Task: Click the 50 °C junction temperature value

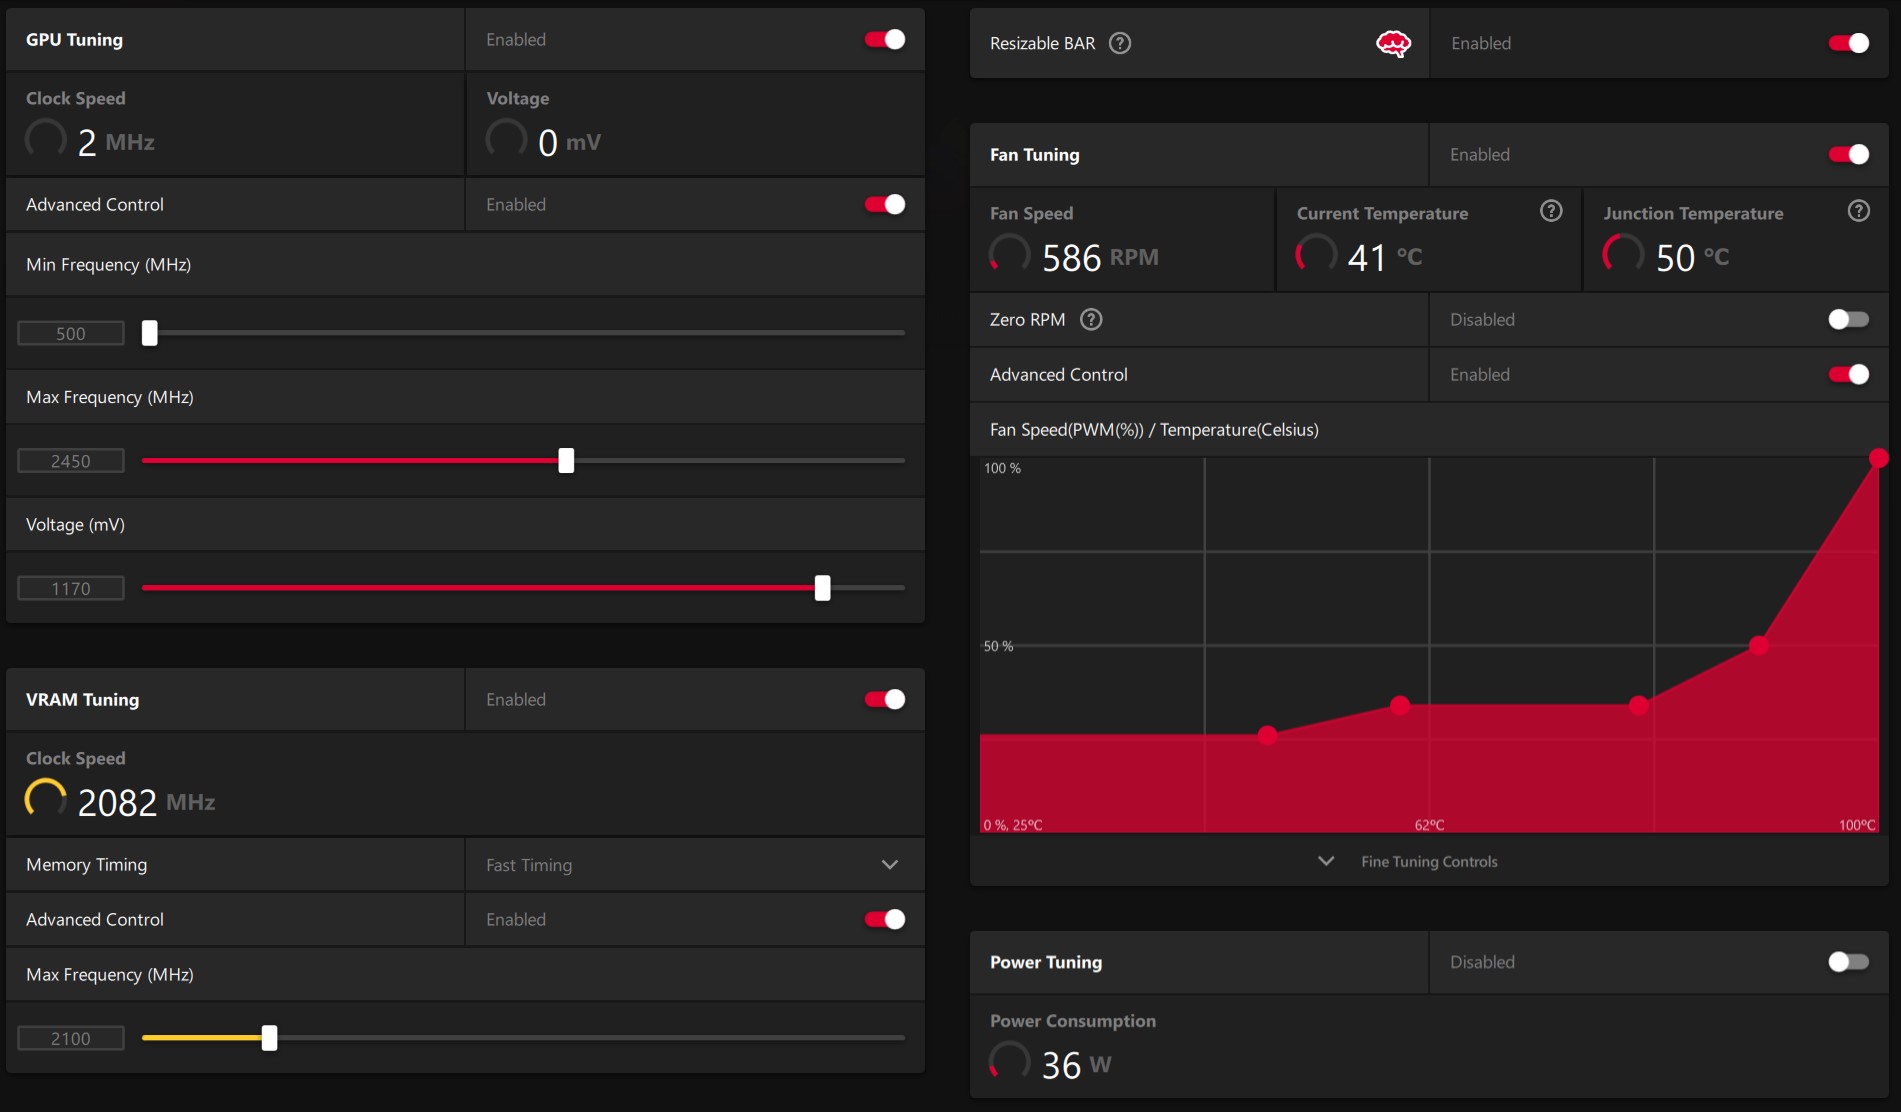Action: click(1692, 258)
